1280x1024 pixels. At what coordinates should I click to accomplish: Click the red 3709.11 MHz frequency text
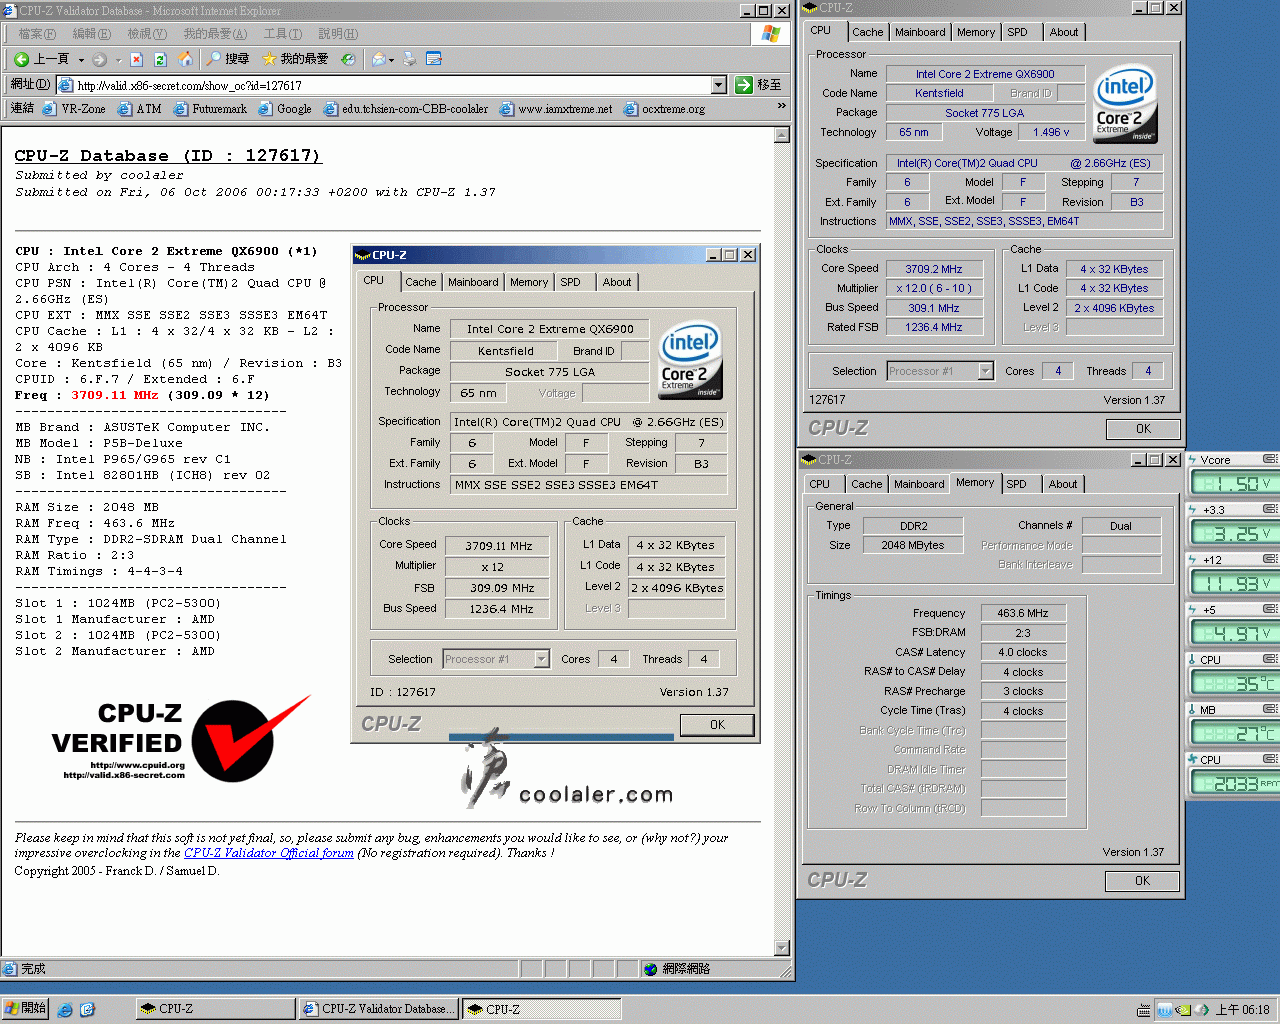(x=114, y=395)
